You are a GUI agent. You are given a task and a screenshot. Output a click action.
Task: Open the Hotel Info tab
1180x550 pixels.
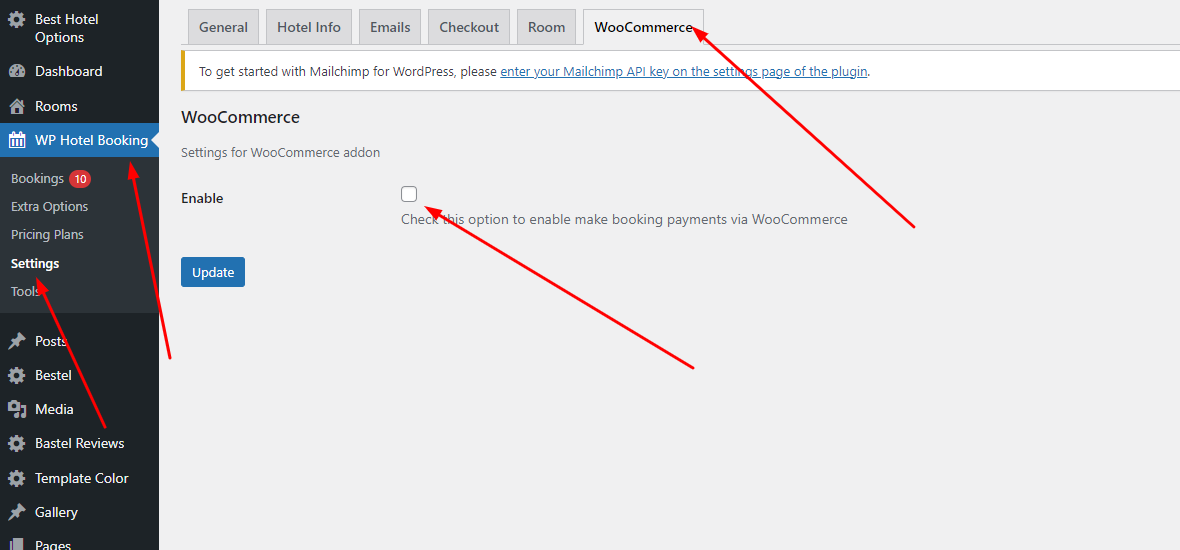tap(309, 27)
